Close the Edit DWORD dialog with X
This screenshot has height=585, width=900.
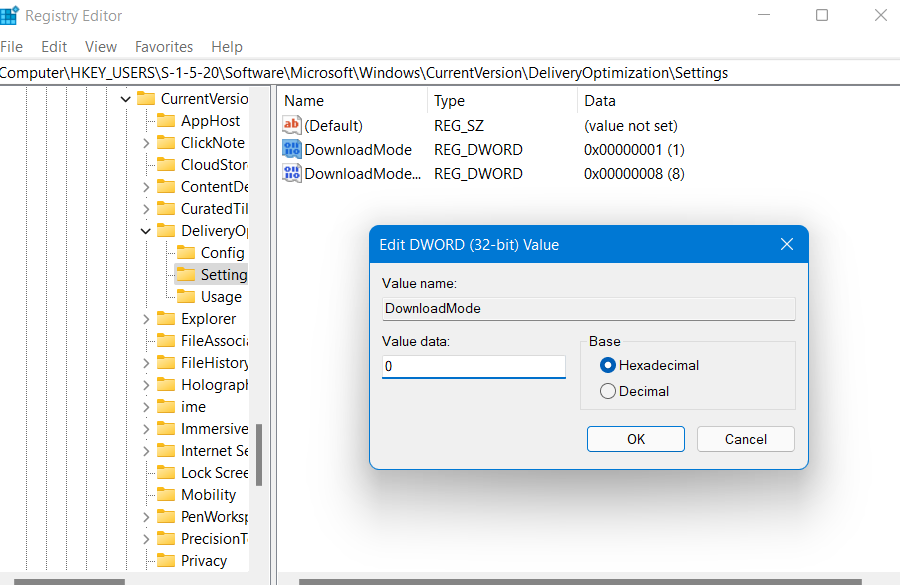point(786,245)
